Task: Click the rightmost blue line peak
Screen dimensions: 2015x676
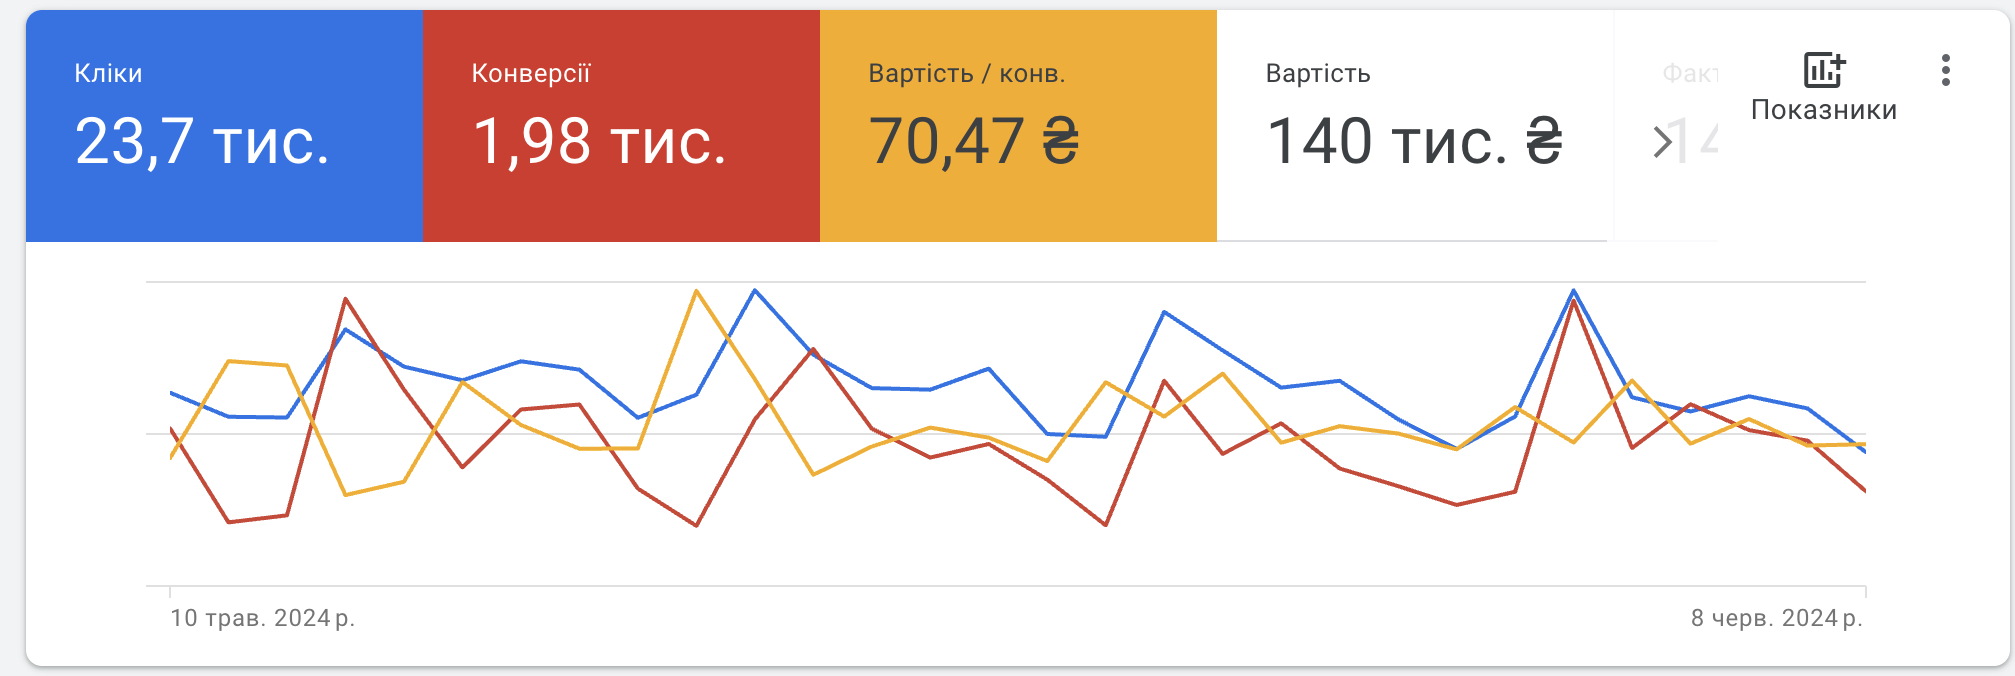Action: pos(1574,290)
